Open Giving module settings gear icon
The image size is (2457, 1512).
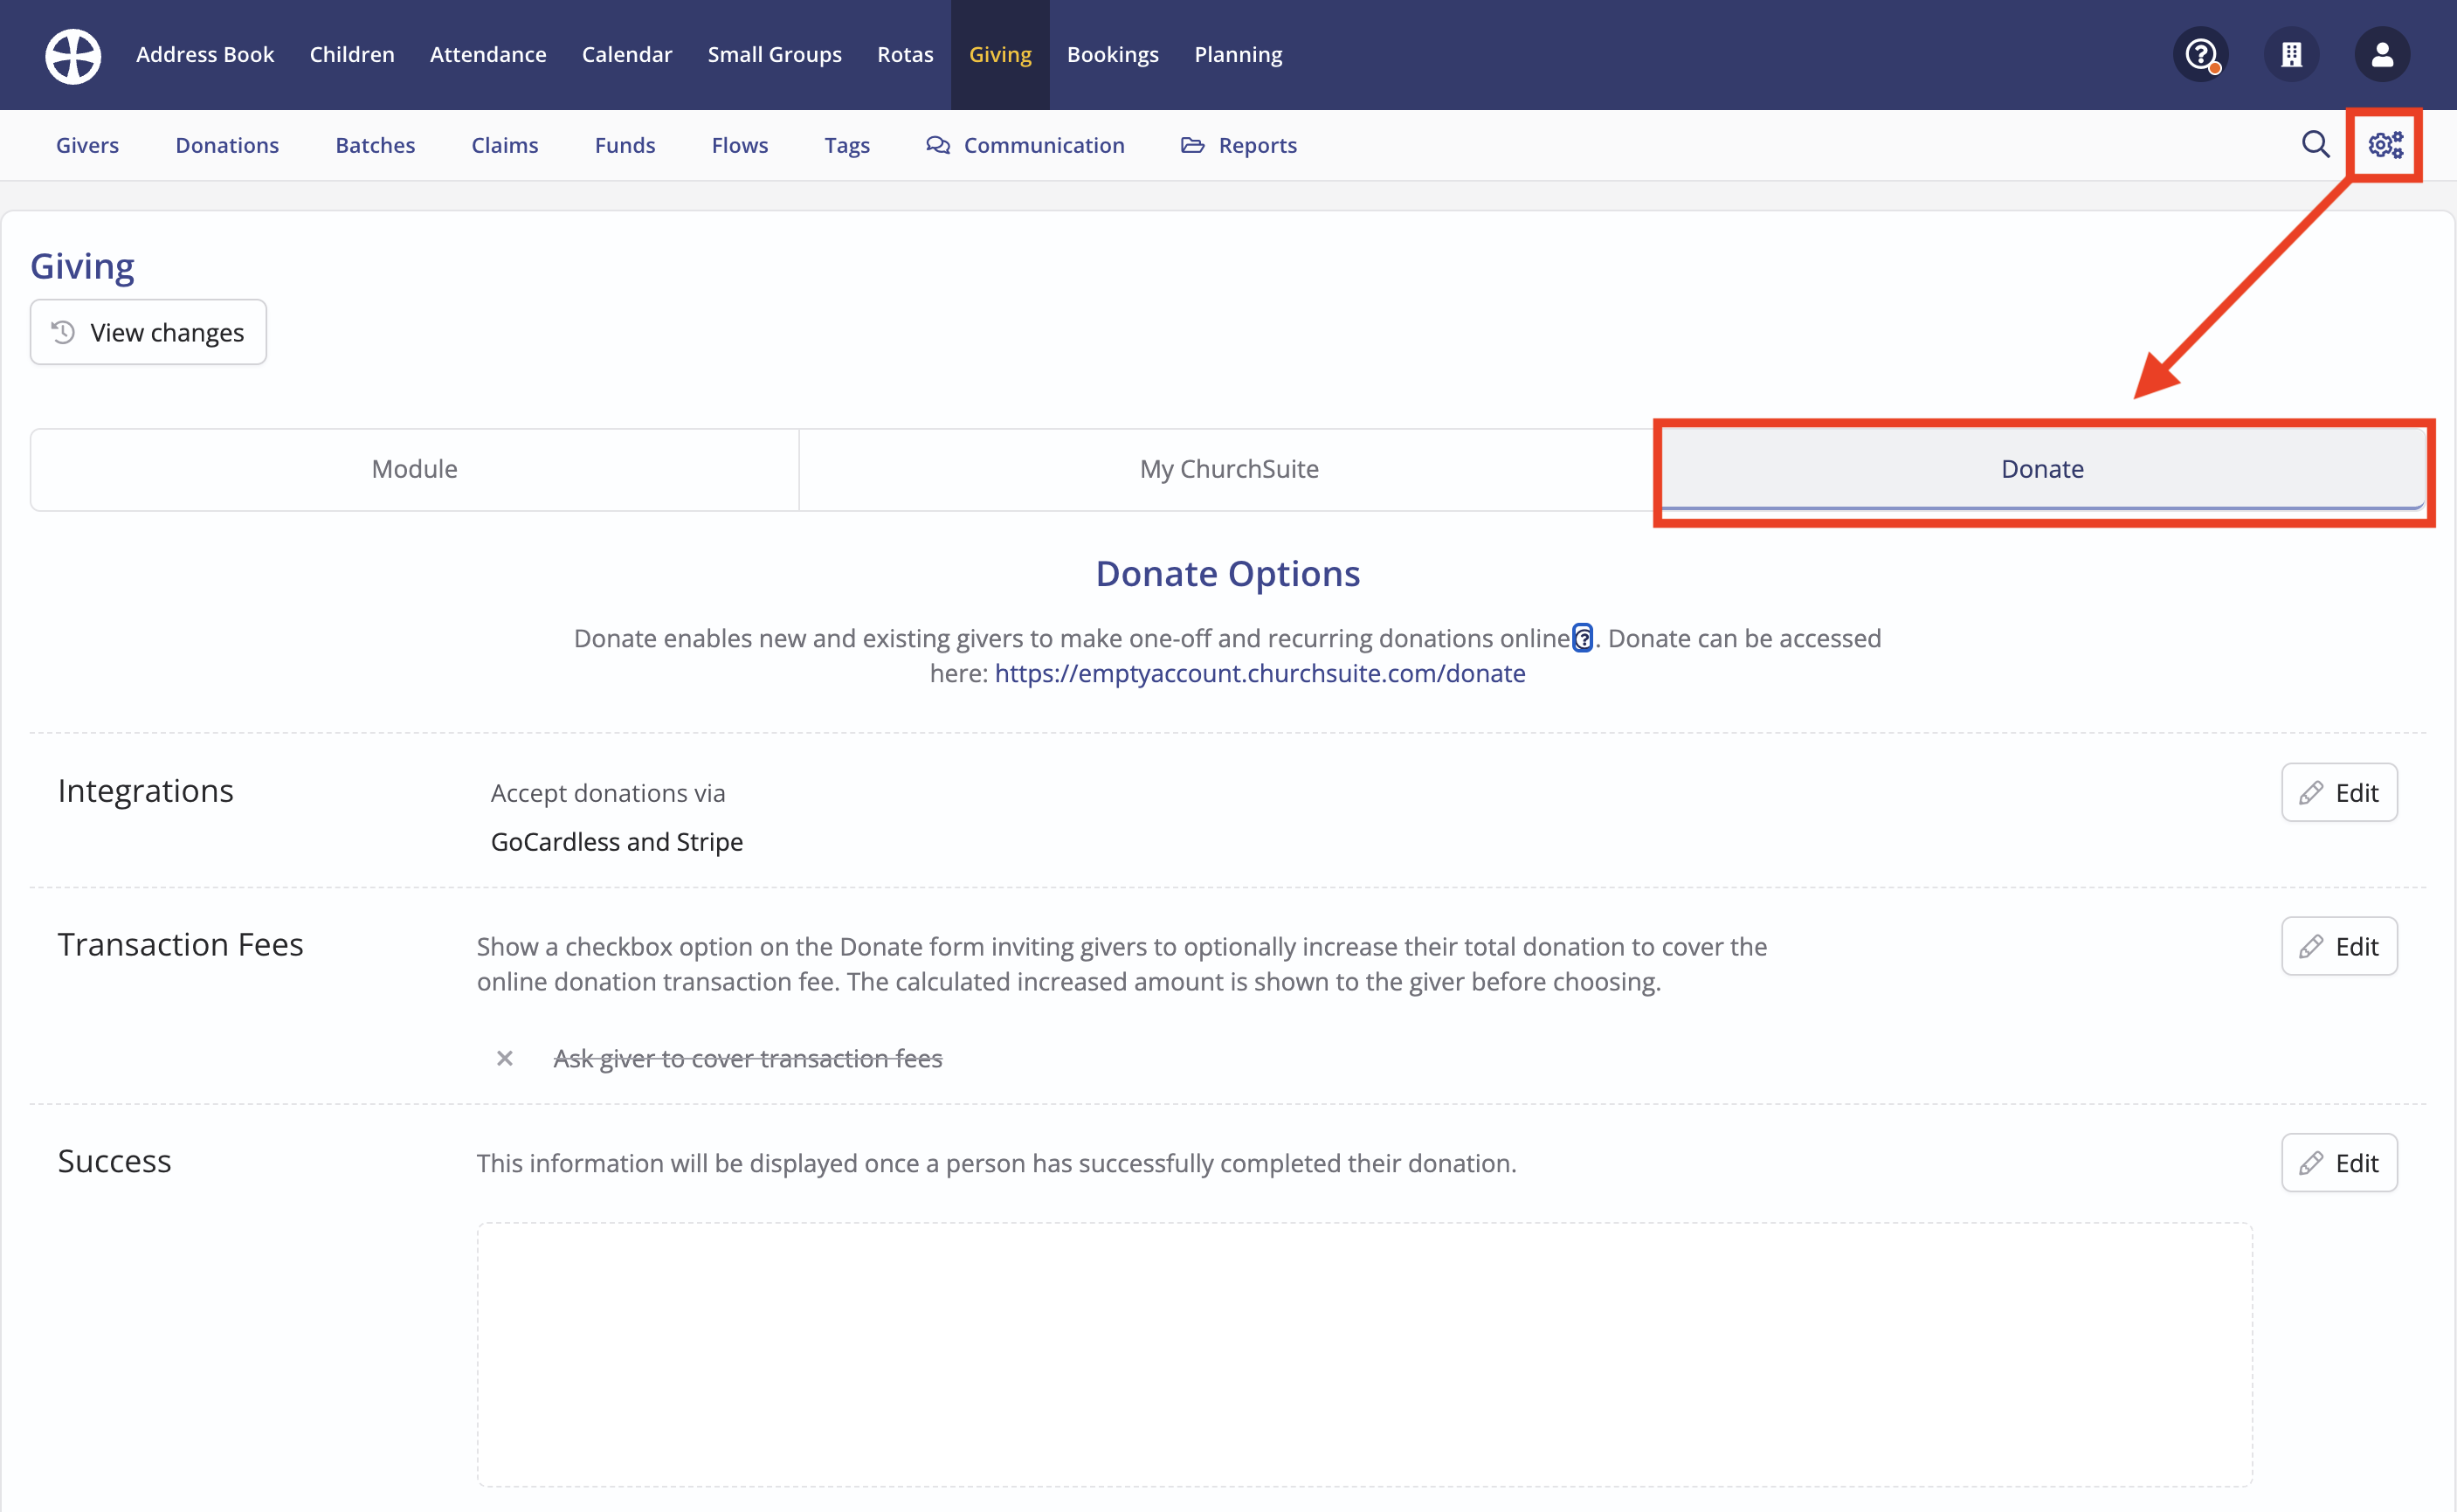tap(2385, 145)
